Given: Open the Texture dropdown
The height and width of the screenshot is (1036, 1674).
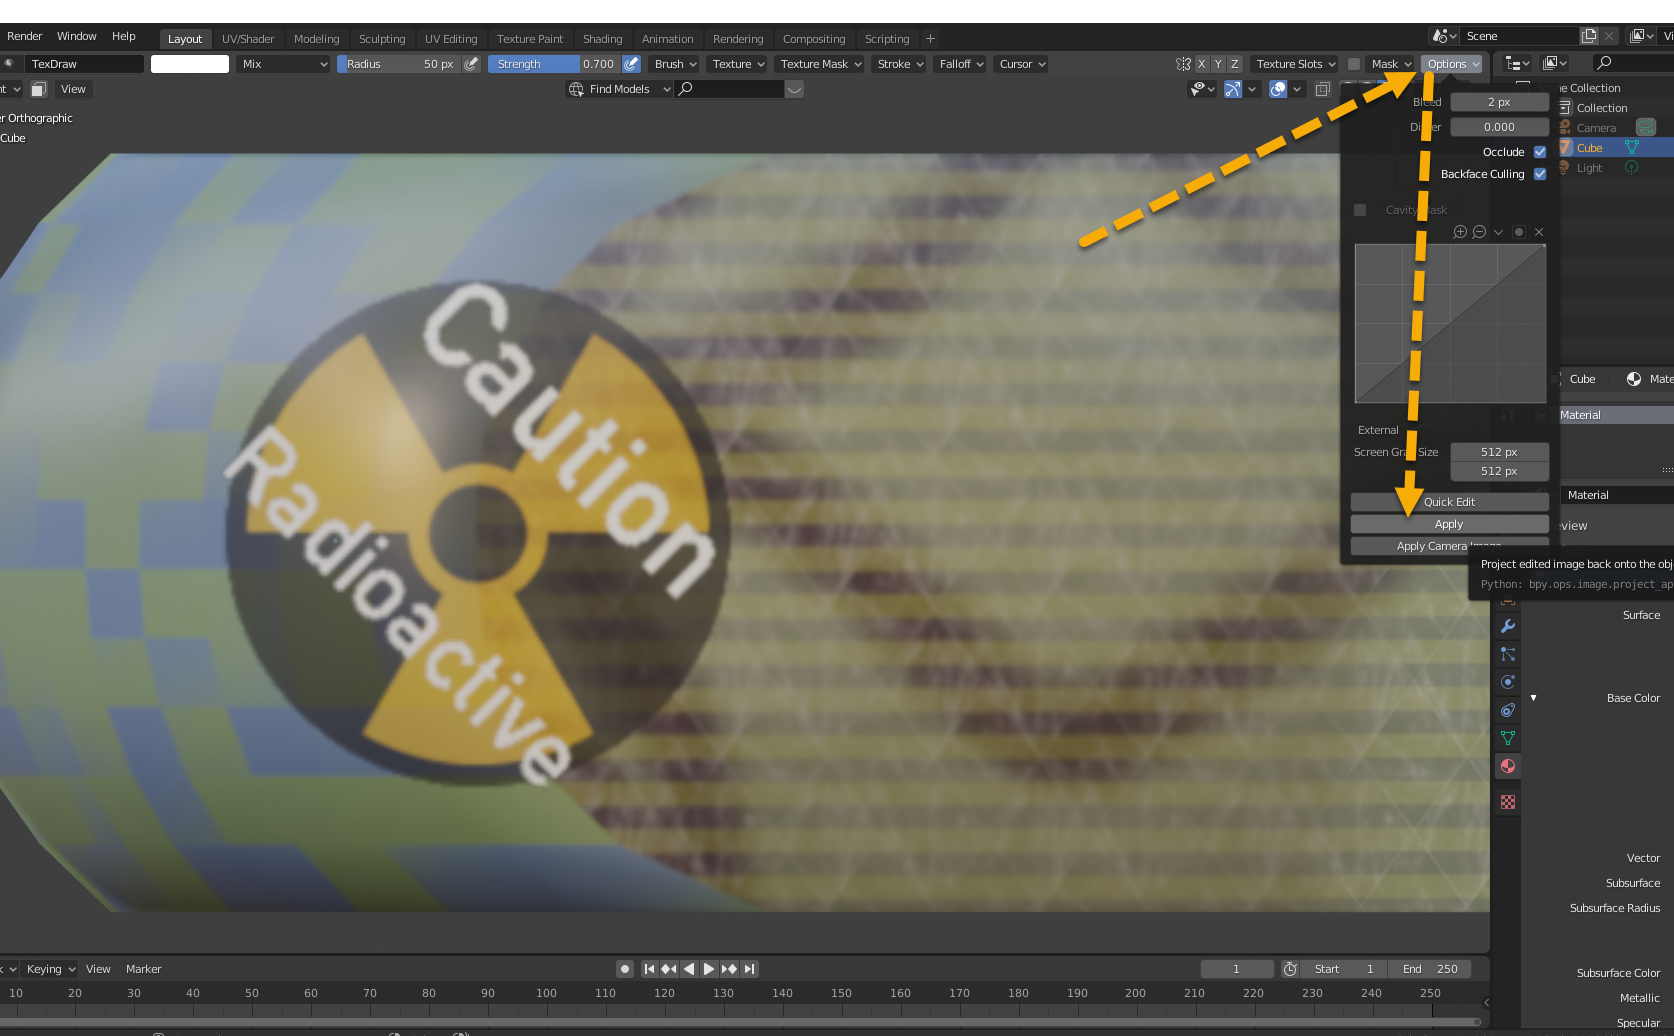Looking at the screenshot, I should point(738,64).
